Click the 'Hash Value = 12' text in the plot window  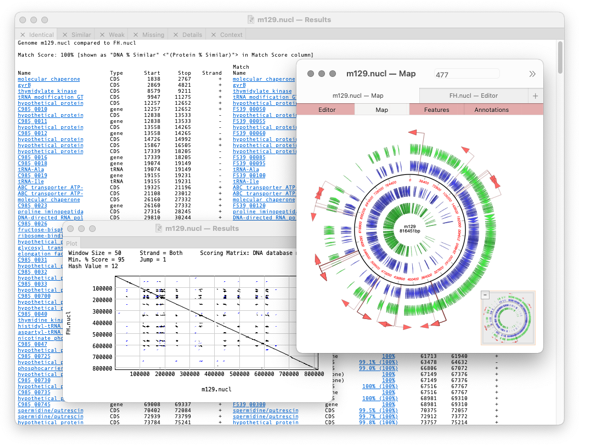click(x=93, y=266)
